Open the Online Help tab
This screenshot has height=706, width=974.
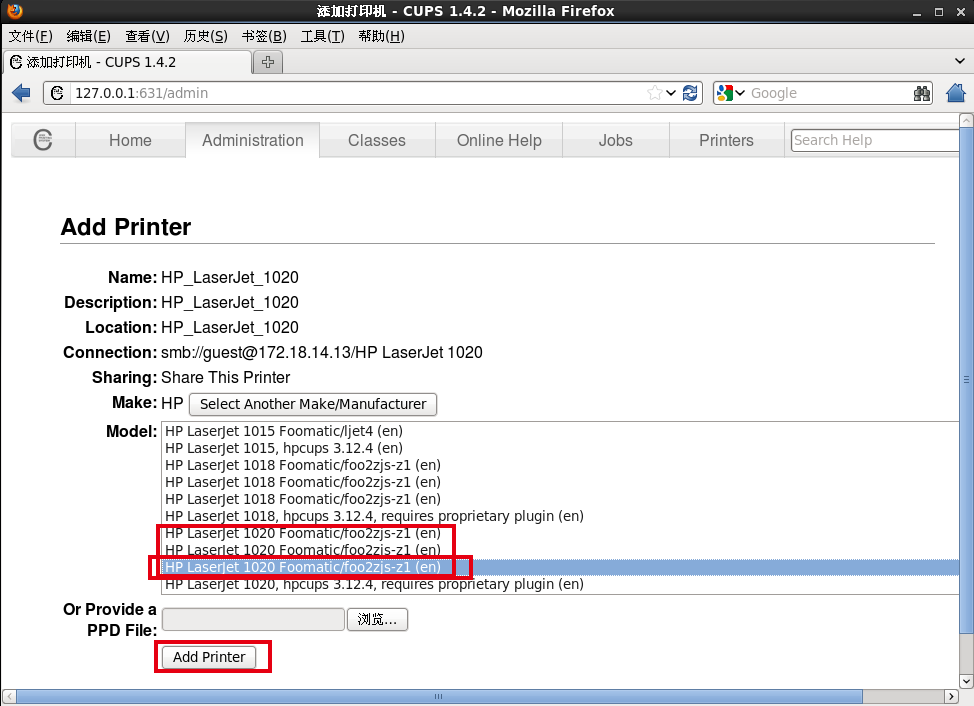pyautogui.click(x=499, y=140)
